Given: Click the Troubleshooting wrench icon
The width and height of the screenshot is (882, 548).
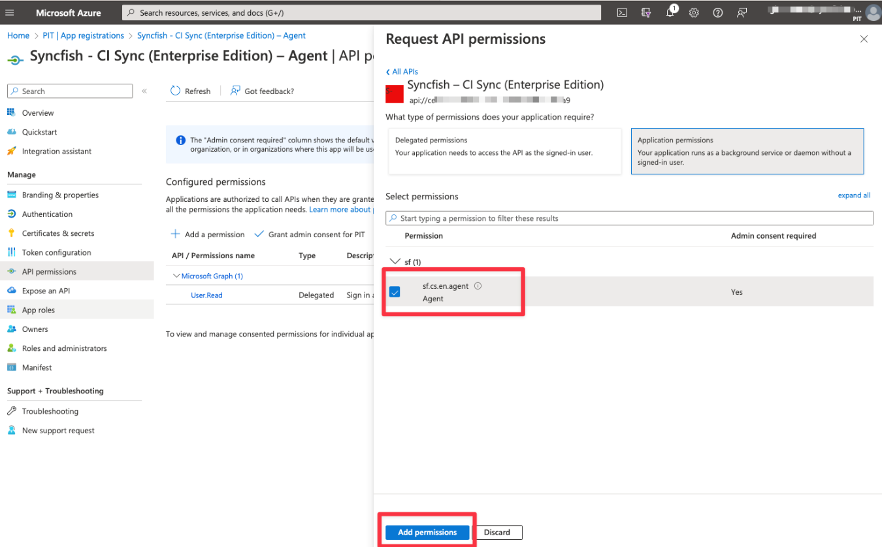Looking at the screenshot, I should [11, 411].
